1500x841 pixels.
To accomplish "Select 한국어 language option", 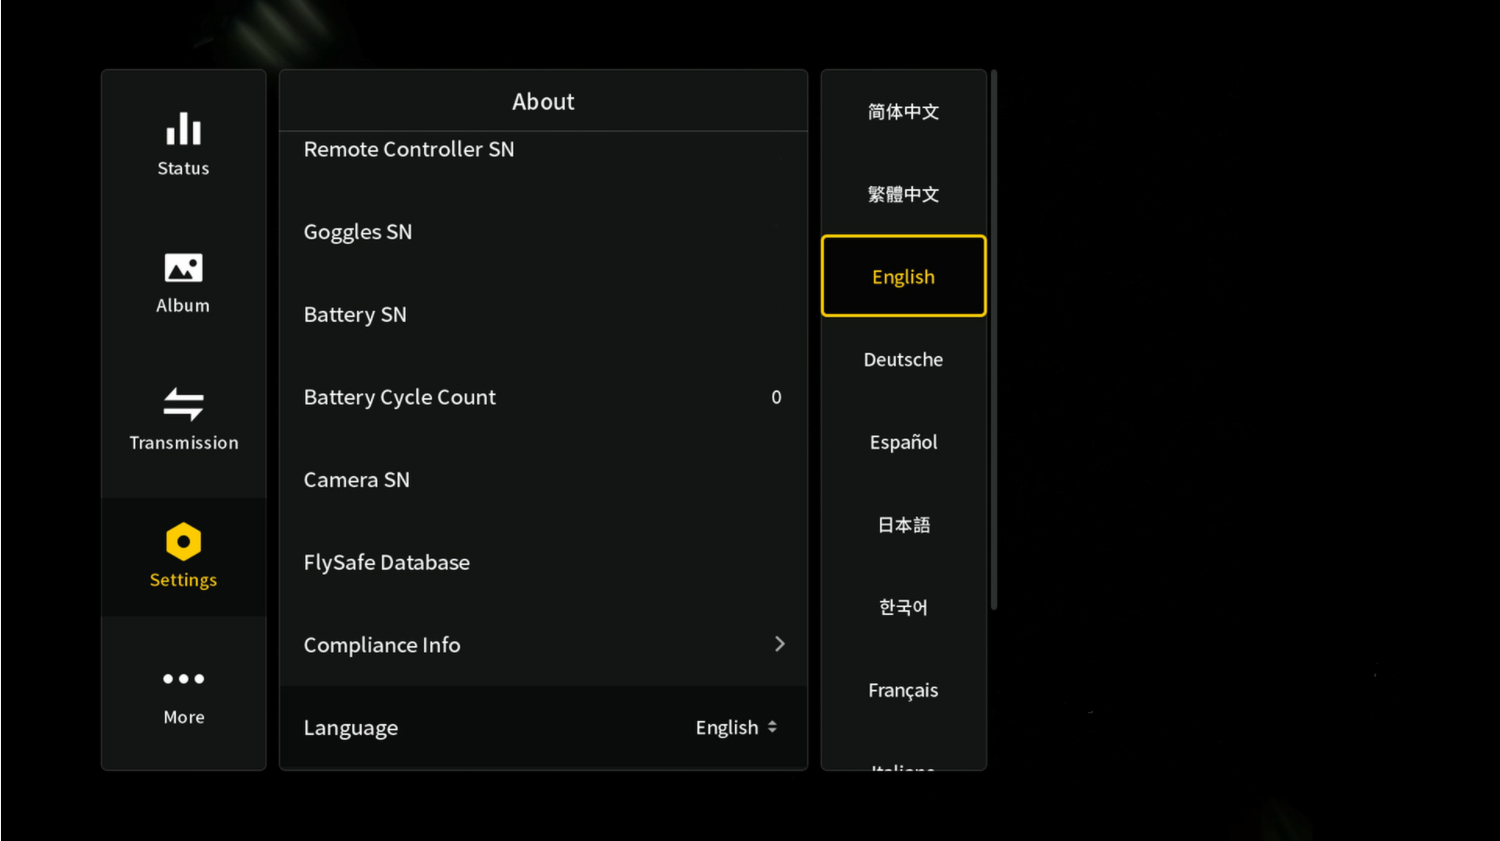I will click(903, 607).
